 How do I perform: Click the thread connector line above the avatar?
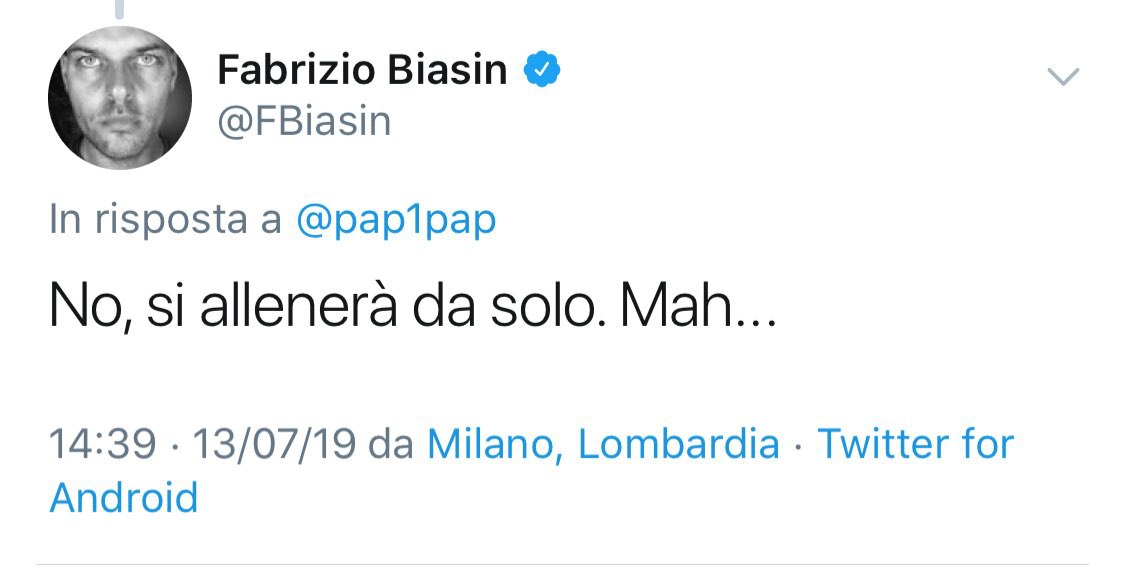(x=119, y=10)
